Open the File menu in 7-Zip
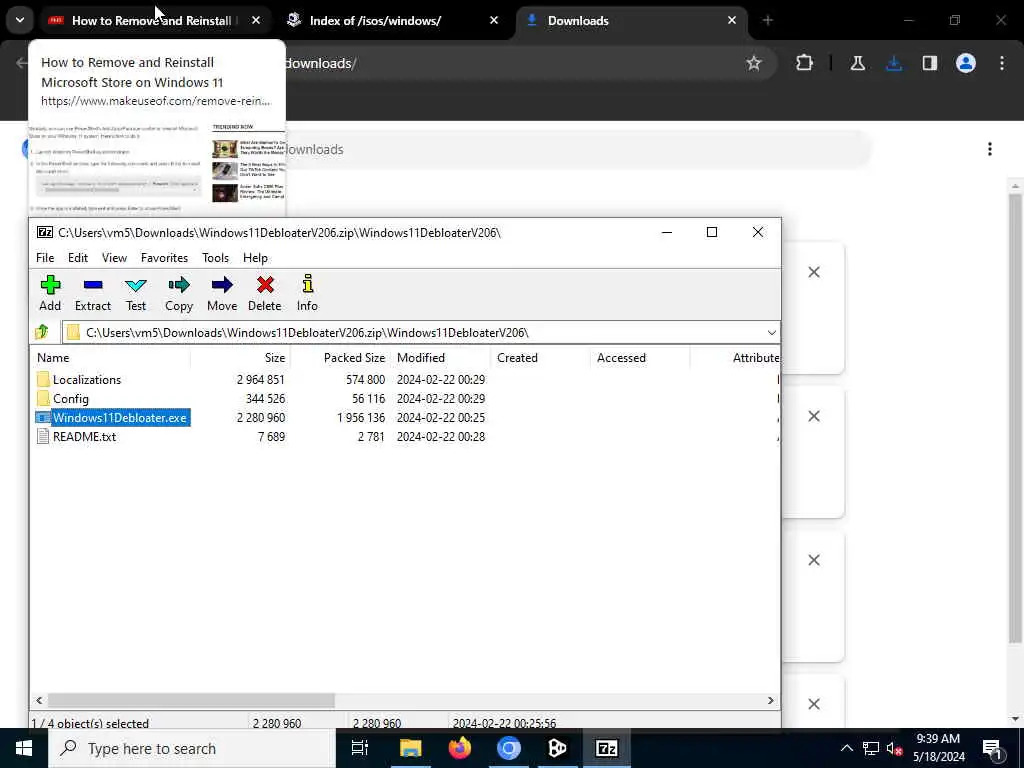Screen dimensions: 1024x768 45,257
